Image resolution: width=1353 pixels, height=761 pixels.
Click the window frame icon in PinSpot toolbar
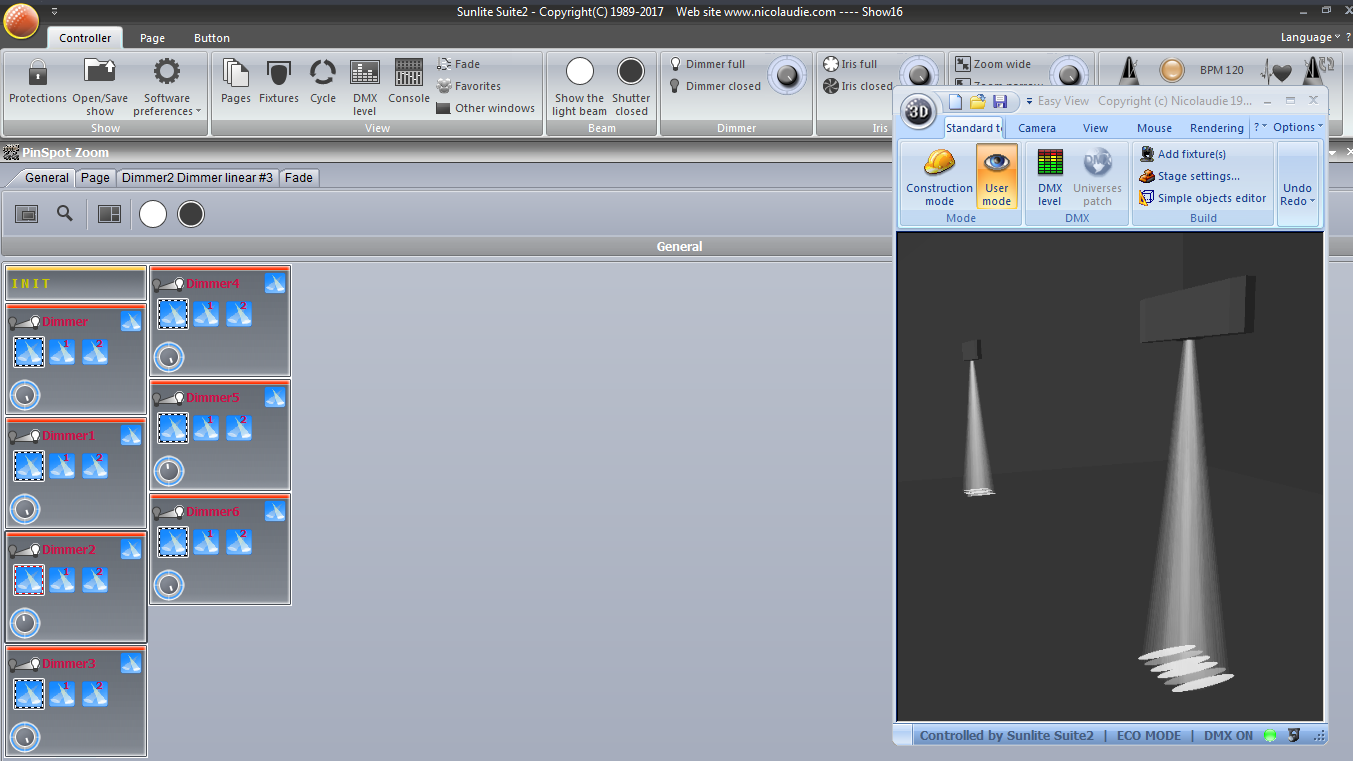(27, 213)
